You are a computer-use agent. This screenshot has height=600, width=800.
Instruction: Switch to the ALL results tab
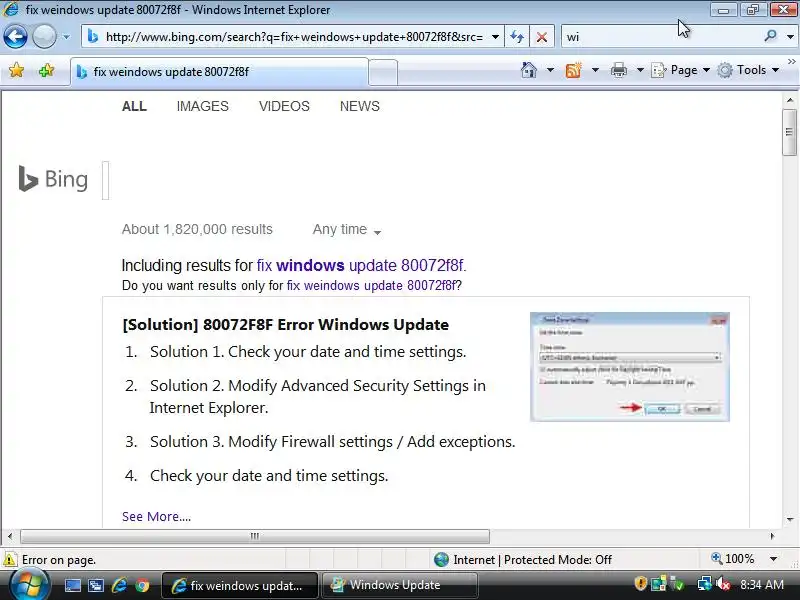click(x=134, y=106)
